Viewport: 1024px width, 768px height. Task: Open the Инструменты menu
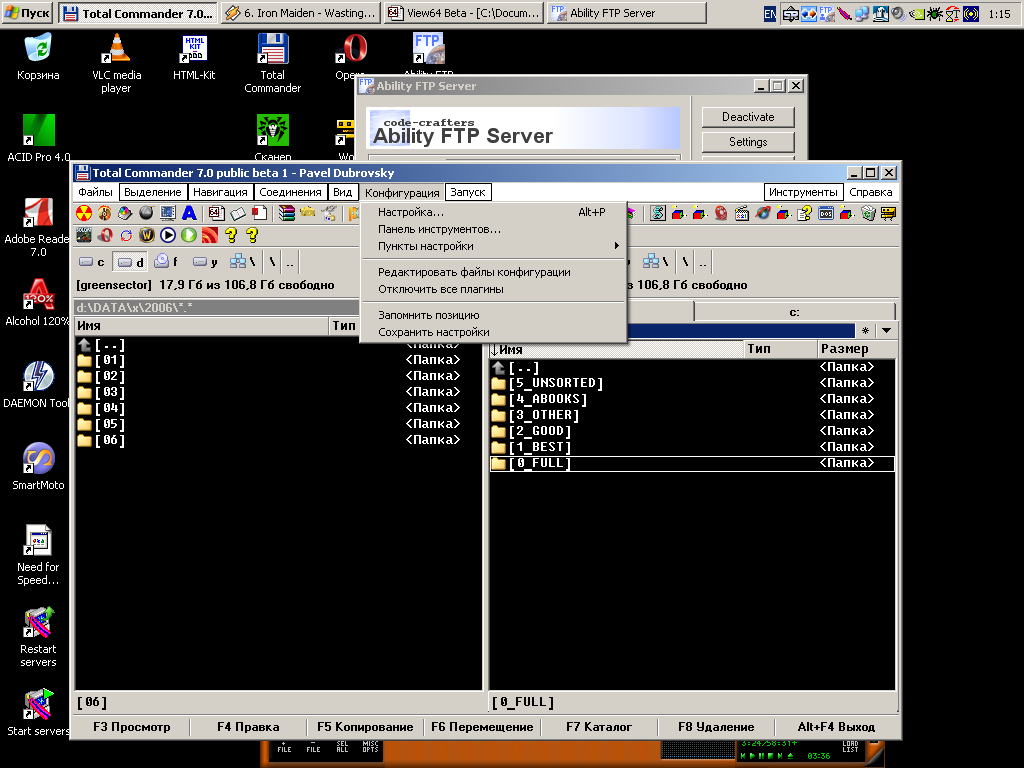pos(803,192)
